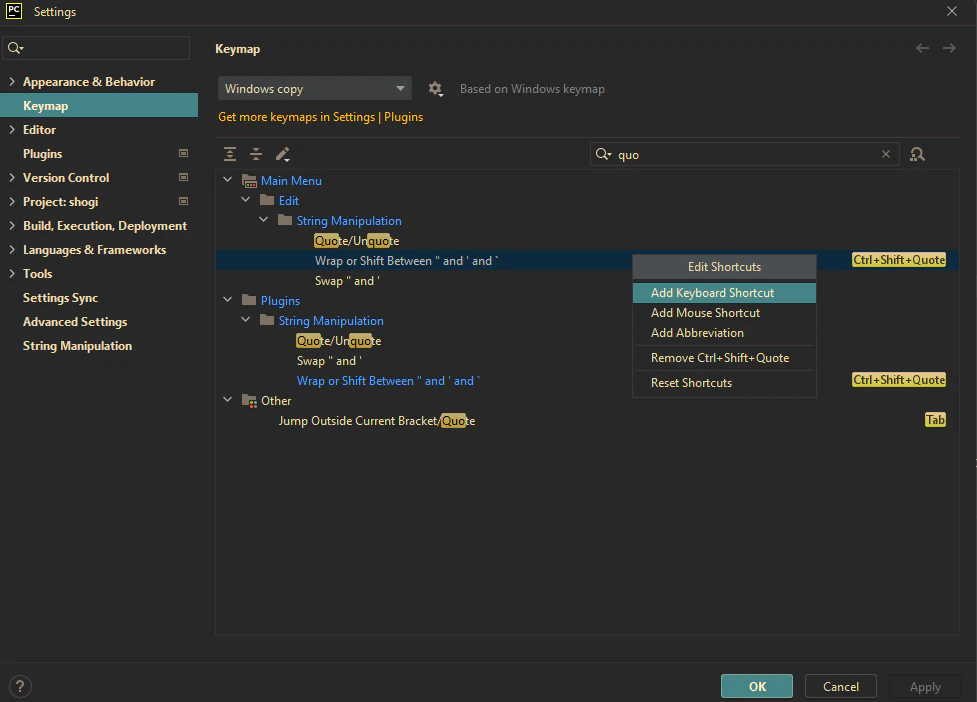Close the Settings dialog window
Screen dimensions: 977x702
[951, 11]
